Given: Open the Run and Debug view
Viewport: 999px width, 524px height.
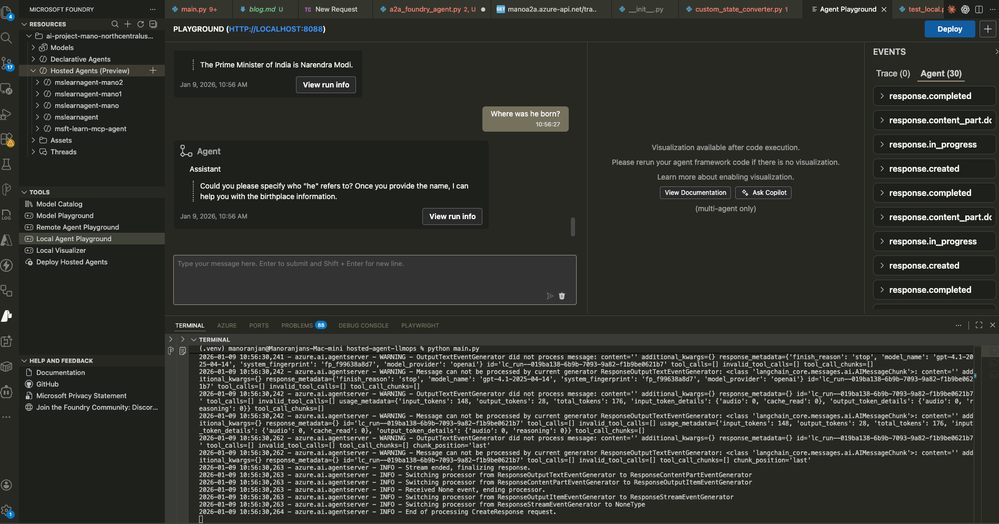Looking at the screenshot, I should (x=7, y=115).
